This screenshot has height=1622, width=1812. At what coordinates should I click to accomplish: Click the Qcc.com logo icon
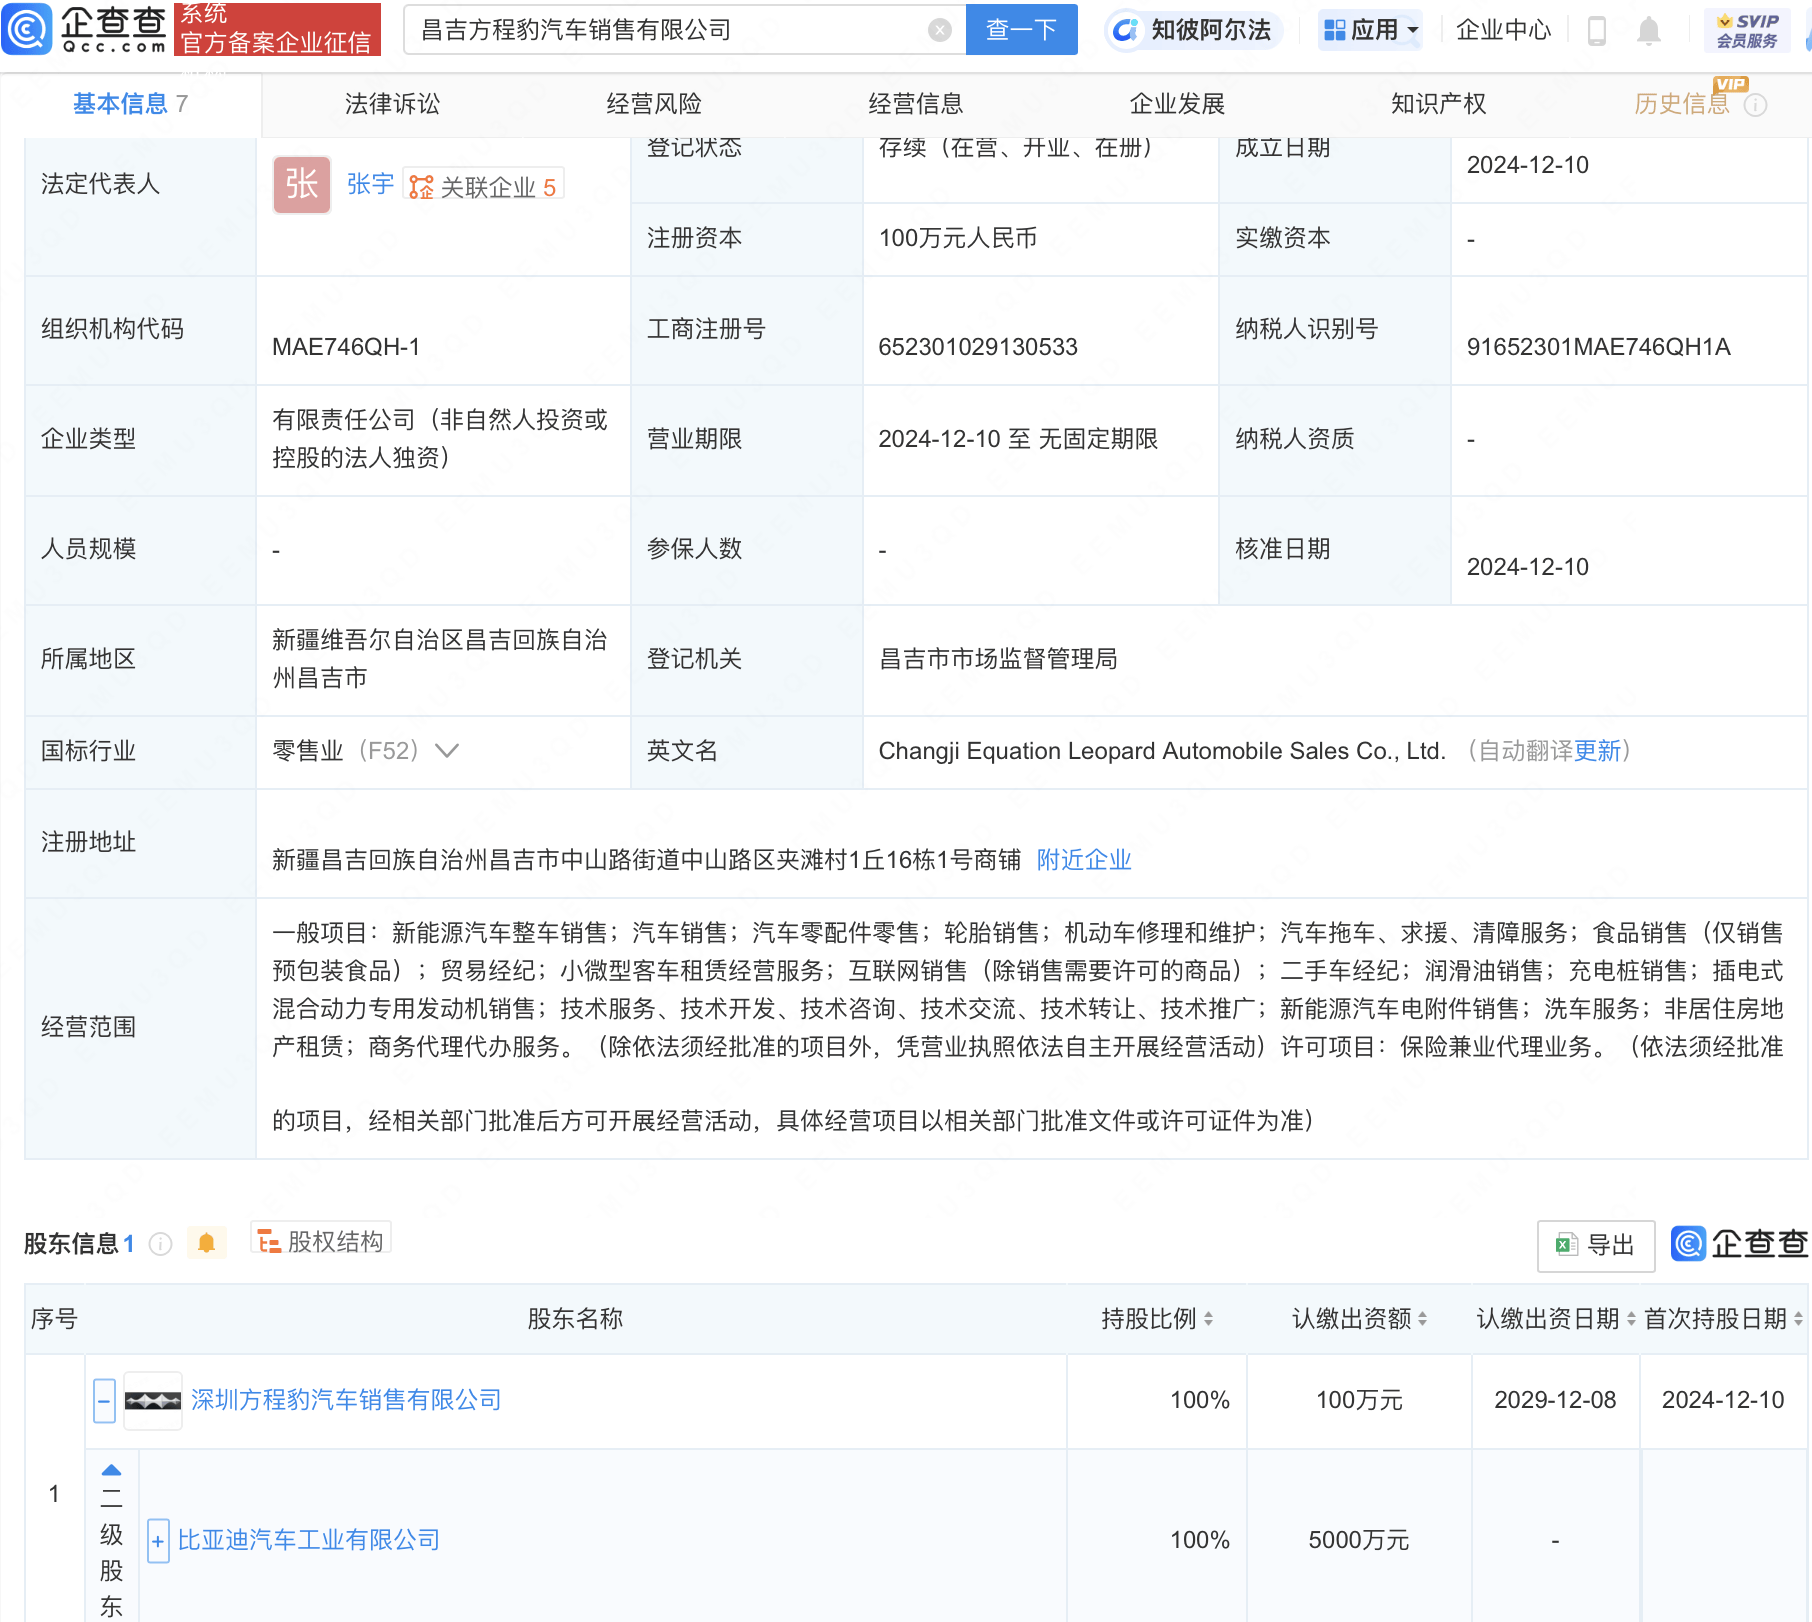click(x=27, y=29)
